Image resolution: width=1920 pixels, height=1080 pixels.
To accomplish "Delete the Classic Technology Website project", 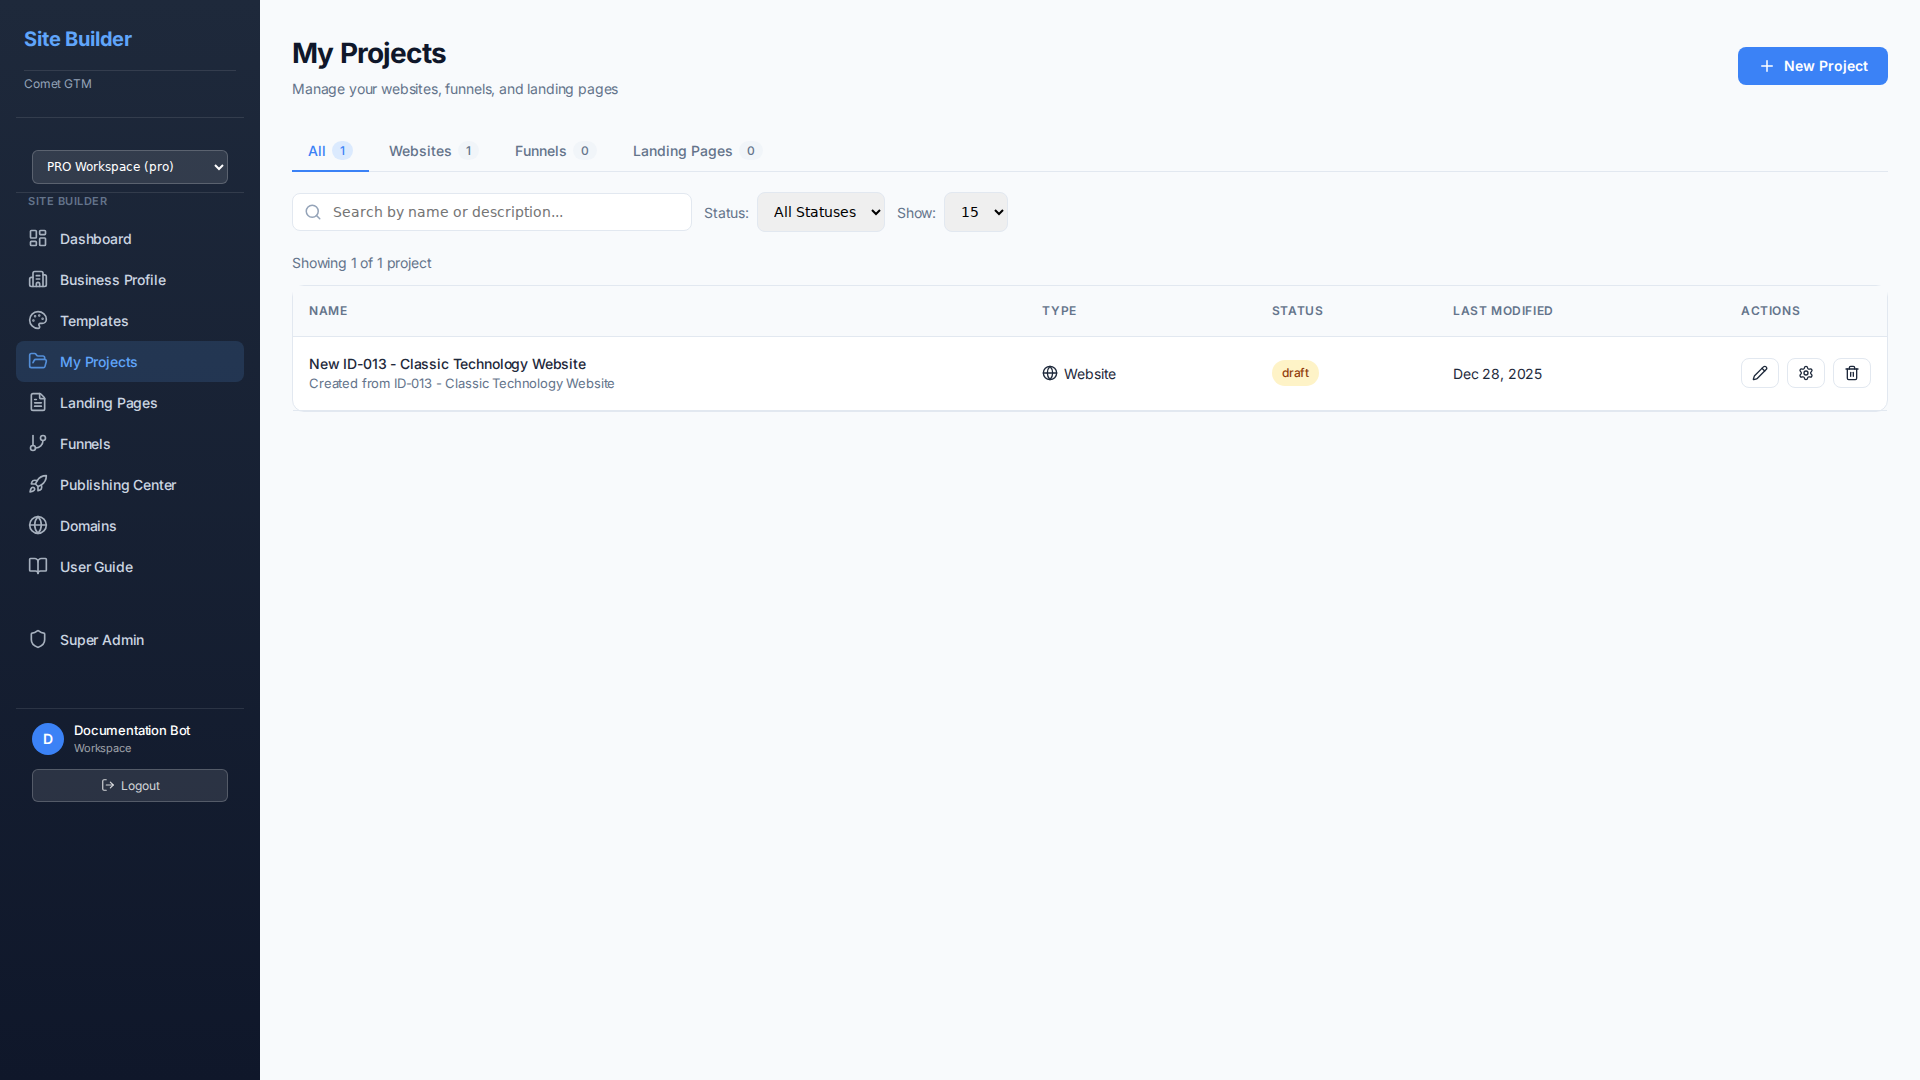I will [1851, 373].
